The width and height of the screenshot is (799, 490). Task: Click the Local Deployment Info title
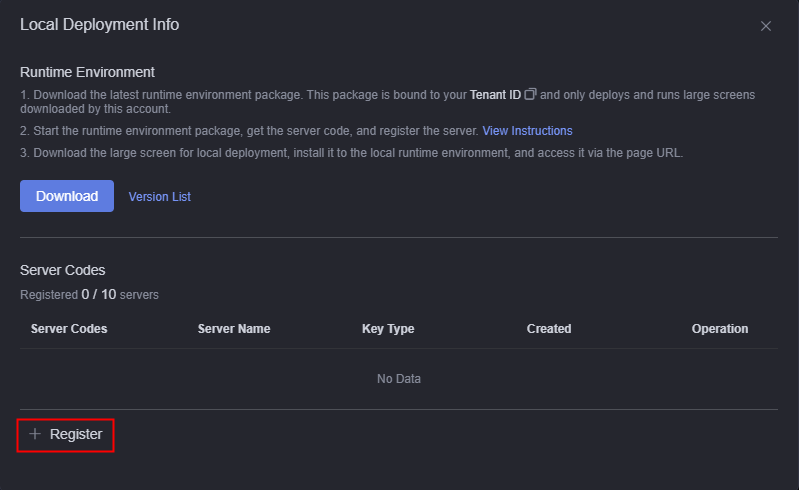99,24
